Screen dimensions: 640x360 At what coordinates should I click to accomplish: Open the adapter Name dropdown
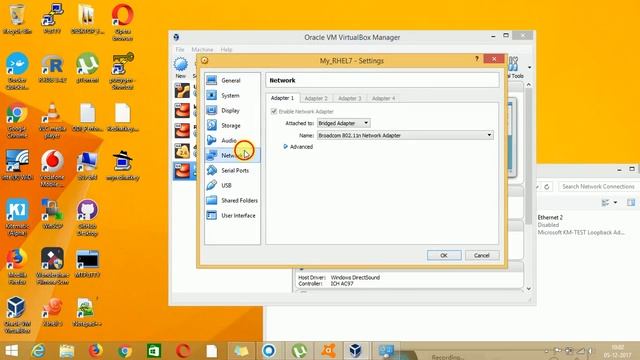coord(405,135)
